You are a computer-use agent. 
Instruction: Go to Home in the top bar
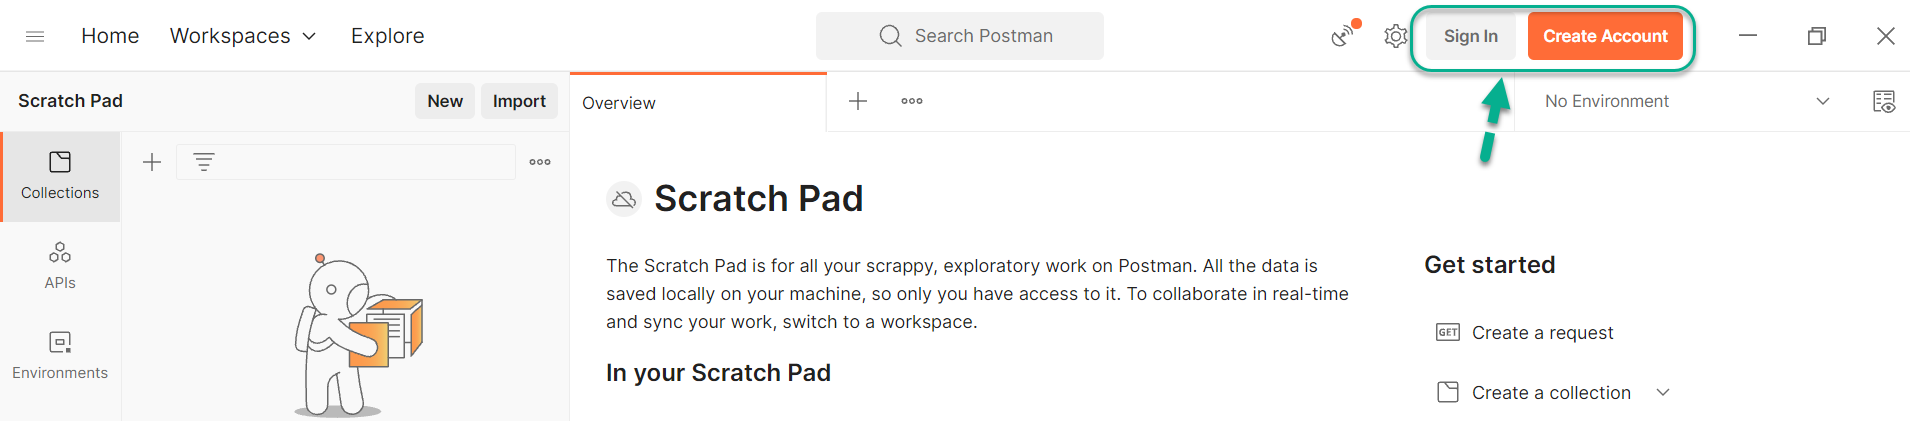point(110,36)
